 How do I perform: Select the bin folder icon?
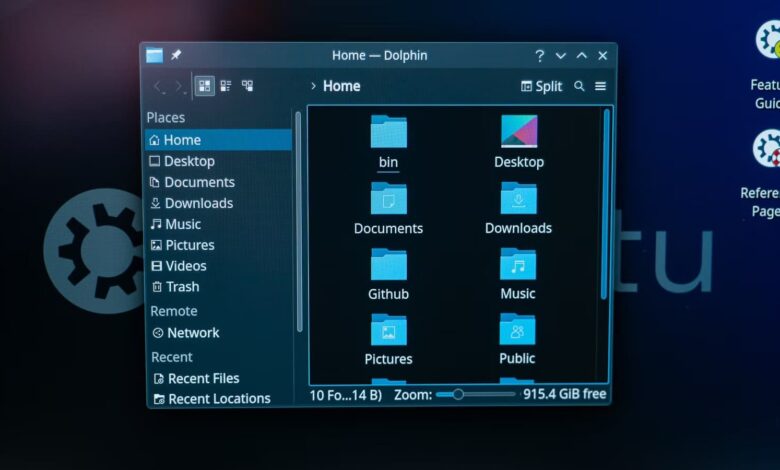(389, 131)
